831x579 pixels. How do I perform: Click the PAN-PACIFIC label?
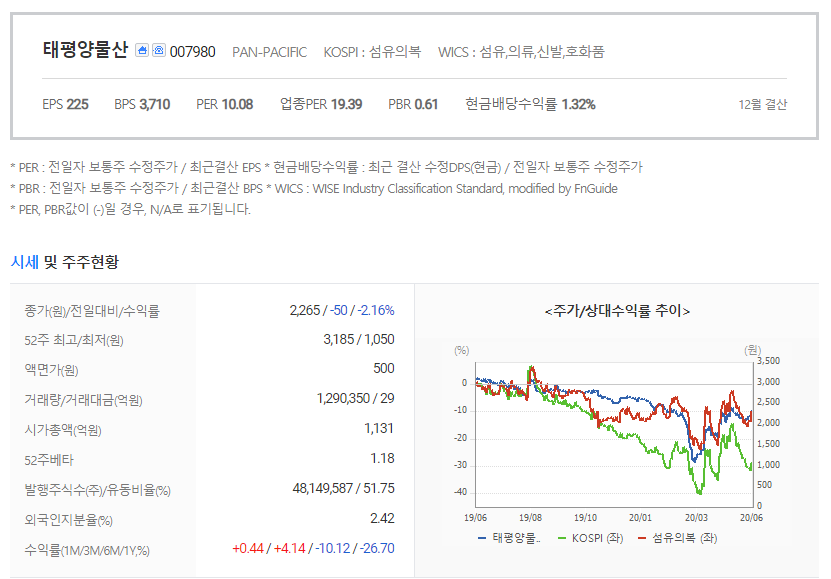point(269,52)
